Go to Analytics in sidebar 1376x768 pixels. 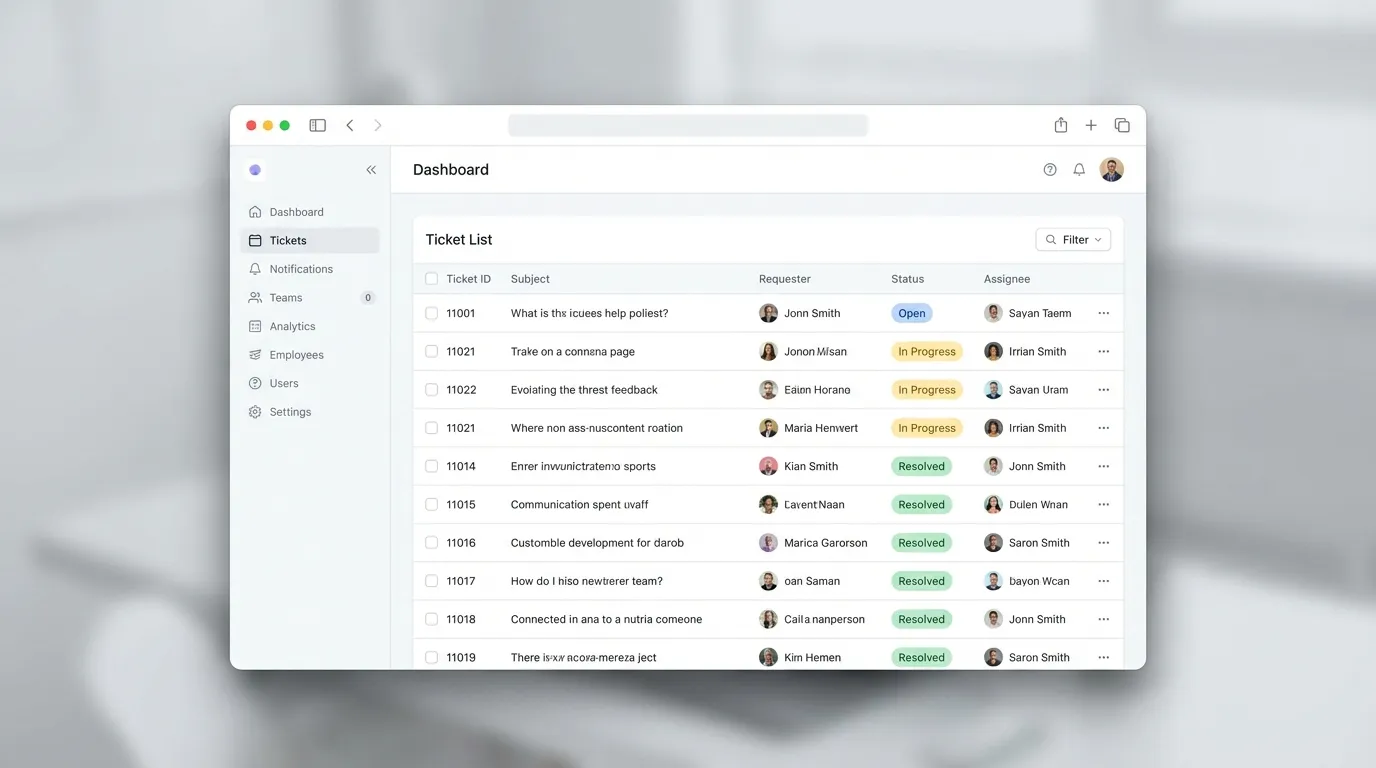(x=292, y=326)
